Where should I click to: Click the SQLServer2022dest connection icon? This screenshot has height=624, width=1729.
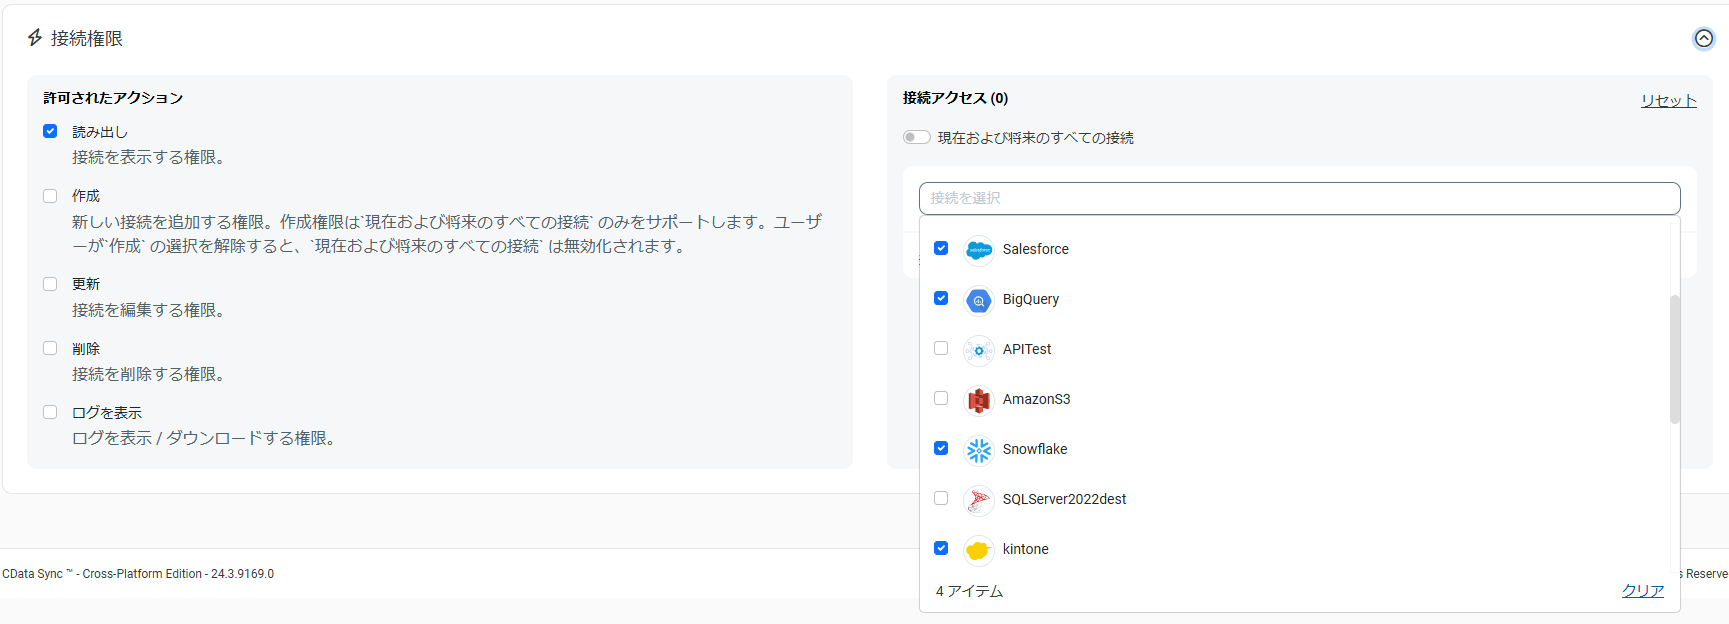point(978,500)
